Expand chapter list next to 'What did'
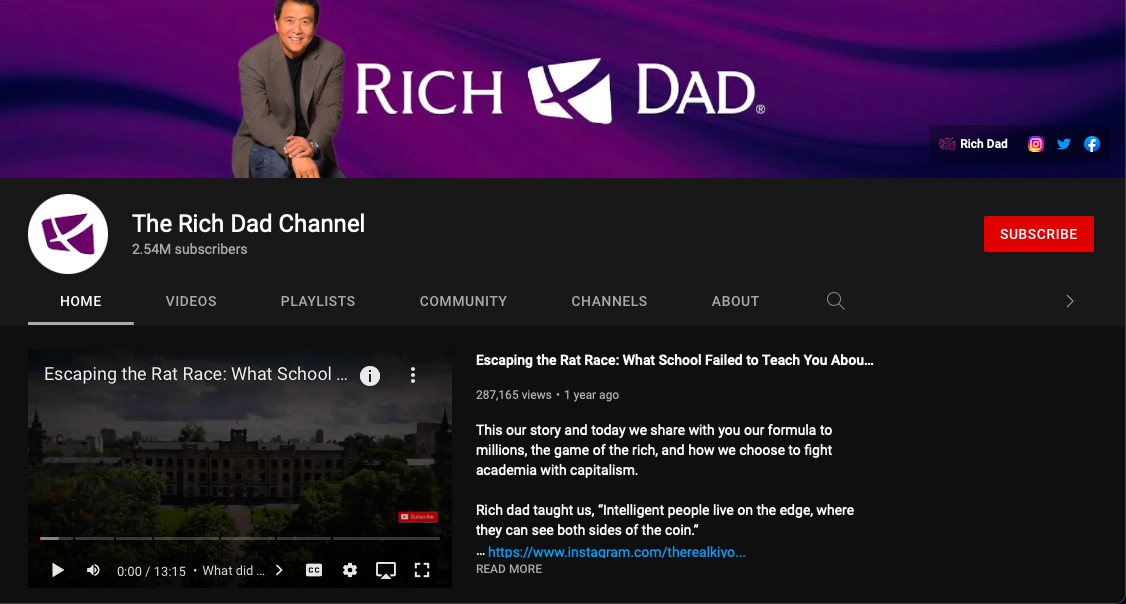Image resolution: width=1126 pixels, height=604 pixels. 279,570
